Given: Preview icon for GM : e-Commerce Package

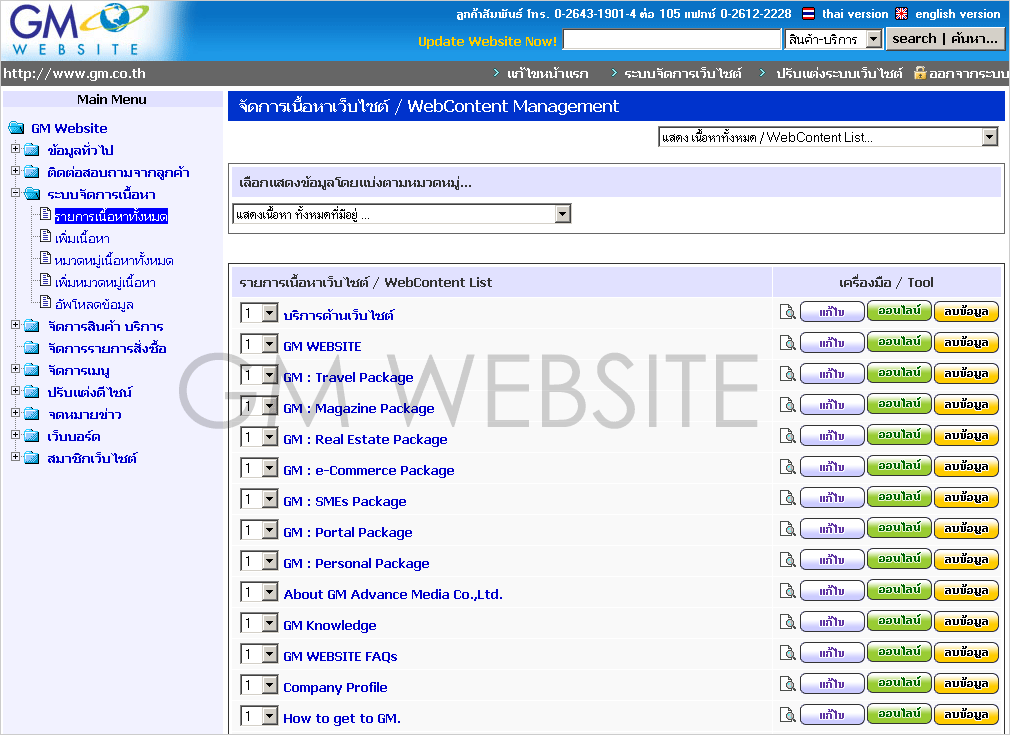Looking at the screenshot, I should pyautogui.click(x=787, y=466).
